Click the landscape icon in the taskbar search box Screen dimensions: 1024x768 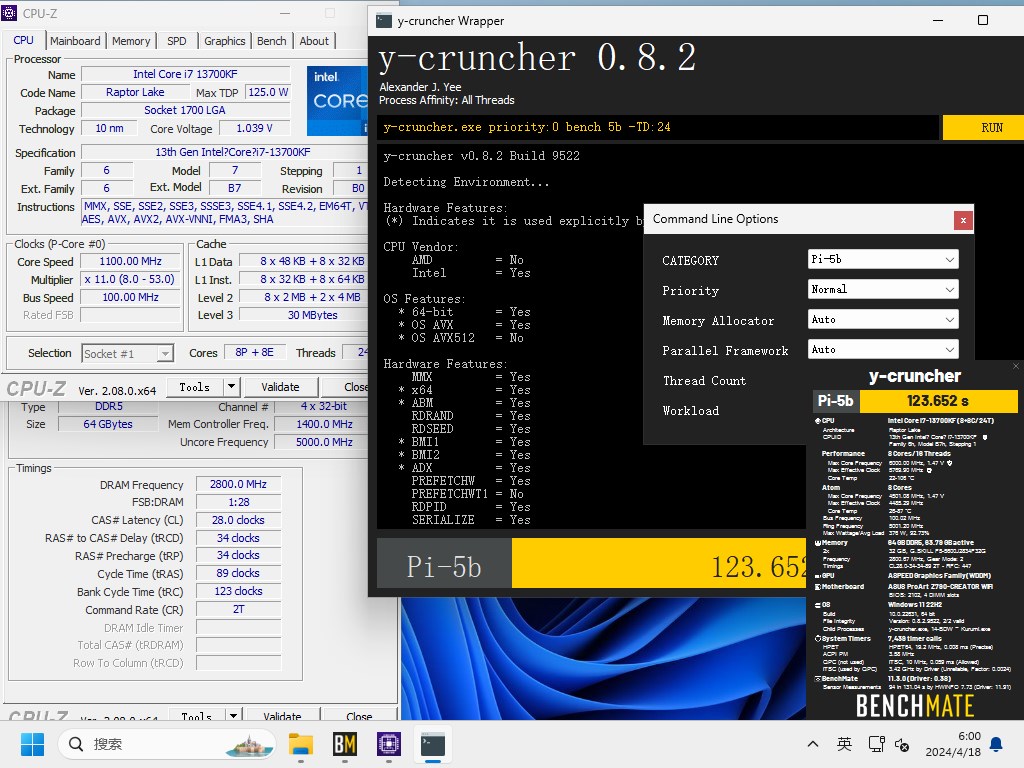[249, 745]
